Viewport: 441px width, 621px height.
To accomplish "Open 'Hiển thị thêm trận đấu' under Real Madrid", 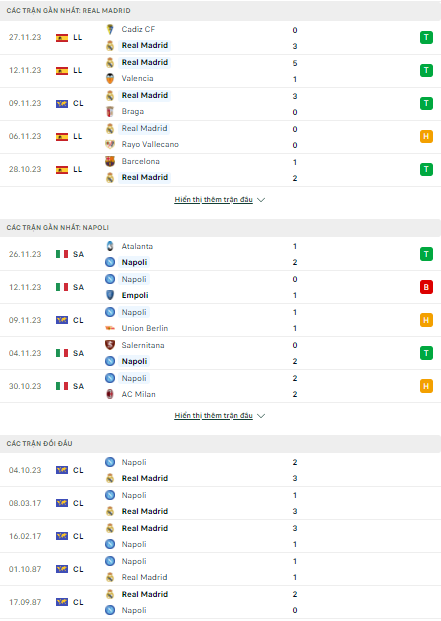I will click(213, 200).
